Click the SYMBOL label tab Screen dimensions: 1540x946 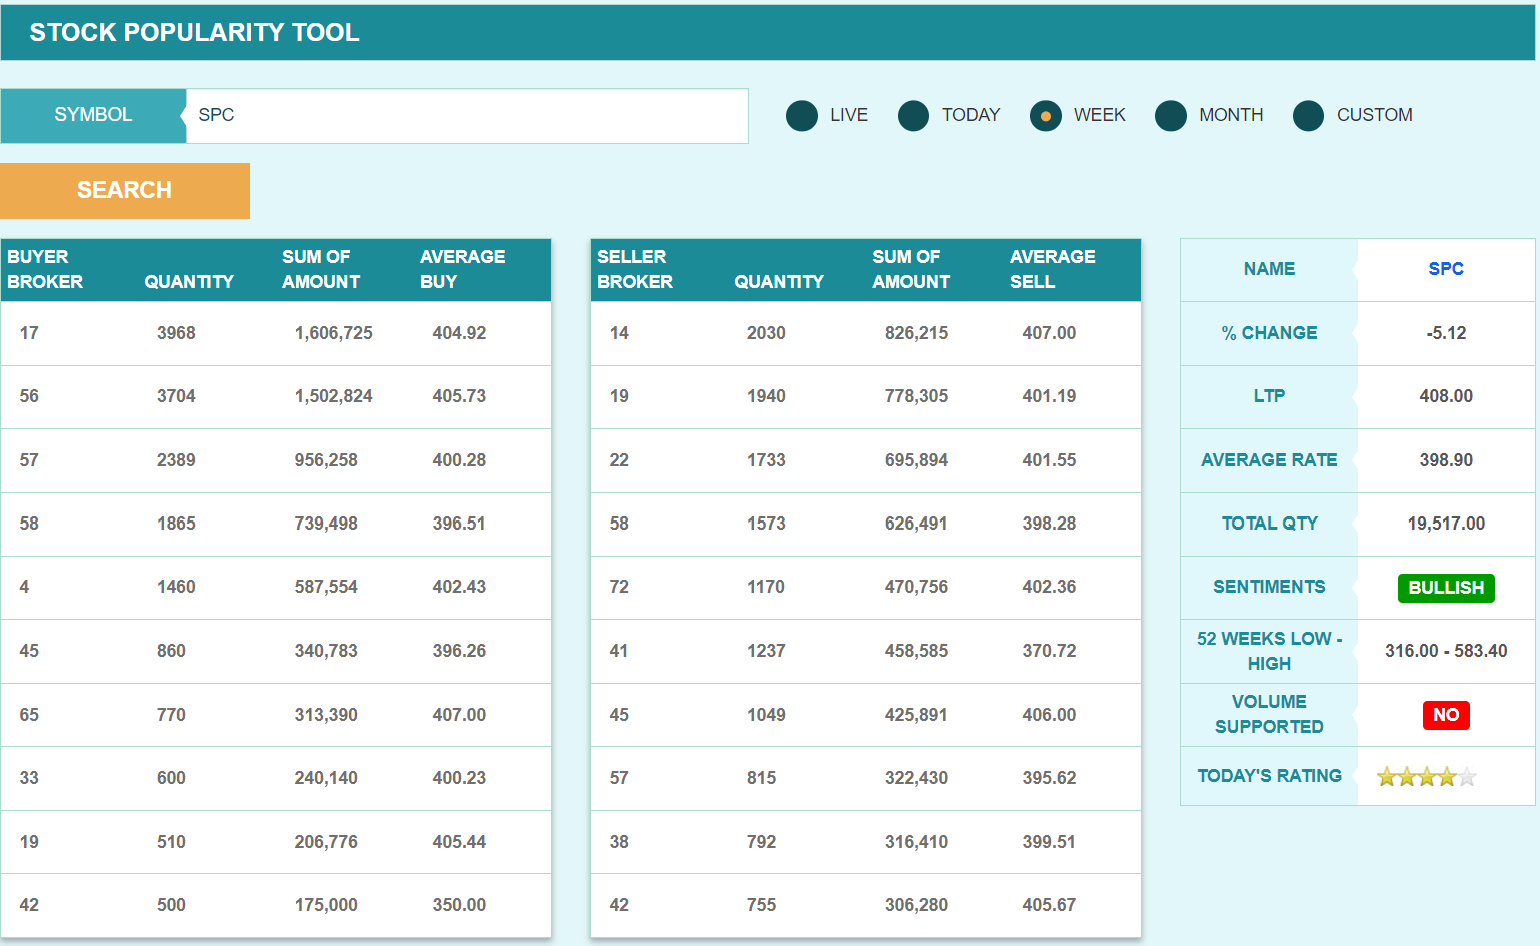[93, 116]
